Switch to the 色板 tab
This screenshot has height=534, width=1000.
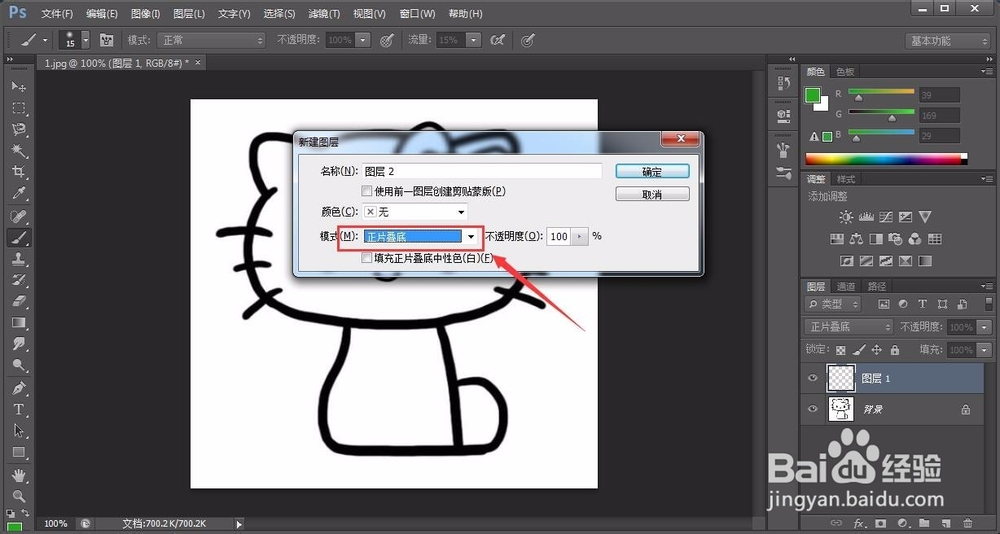coord(846,71)
